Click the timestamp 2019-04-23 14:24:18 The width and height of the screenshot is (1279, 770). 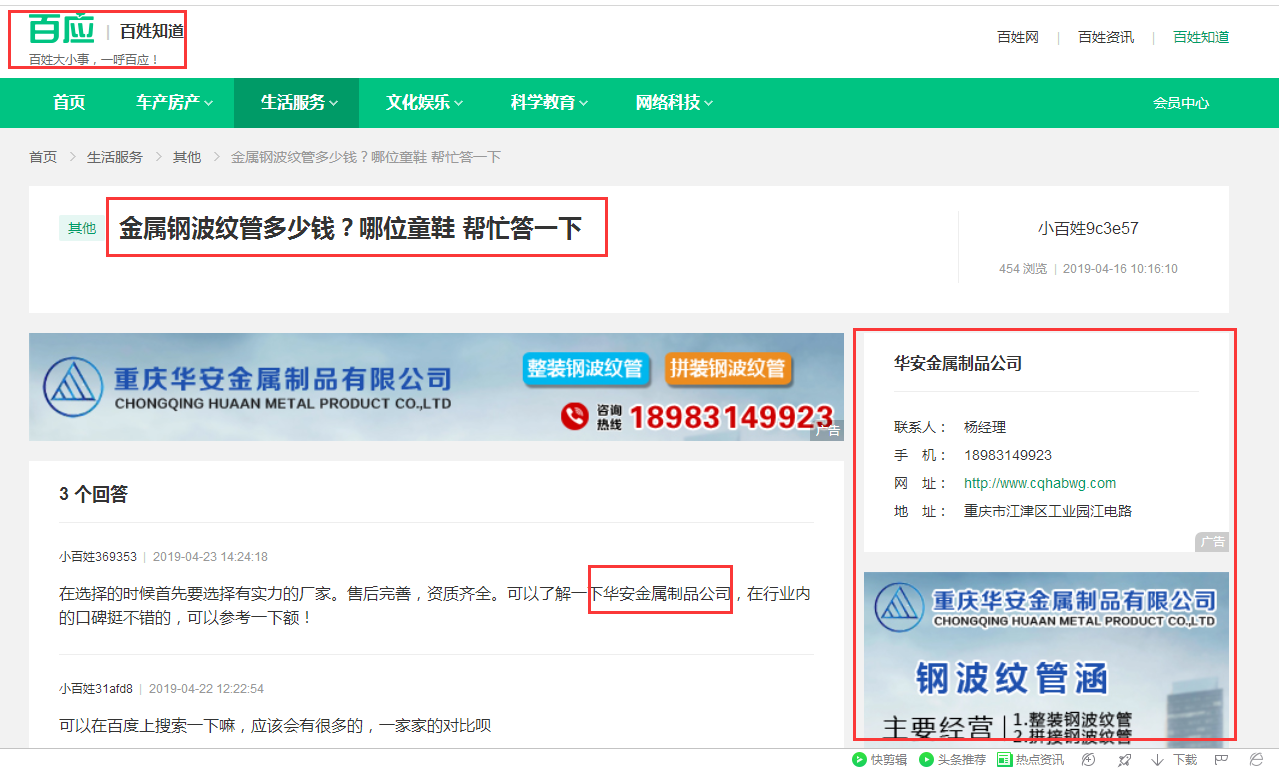point(210,557)
